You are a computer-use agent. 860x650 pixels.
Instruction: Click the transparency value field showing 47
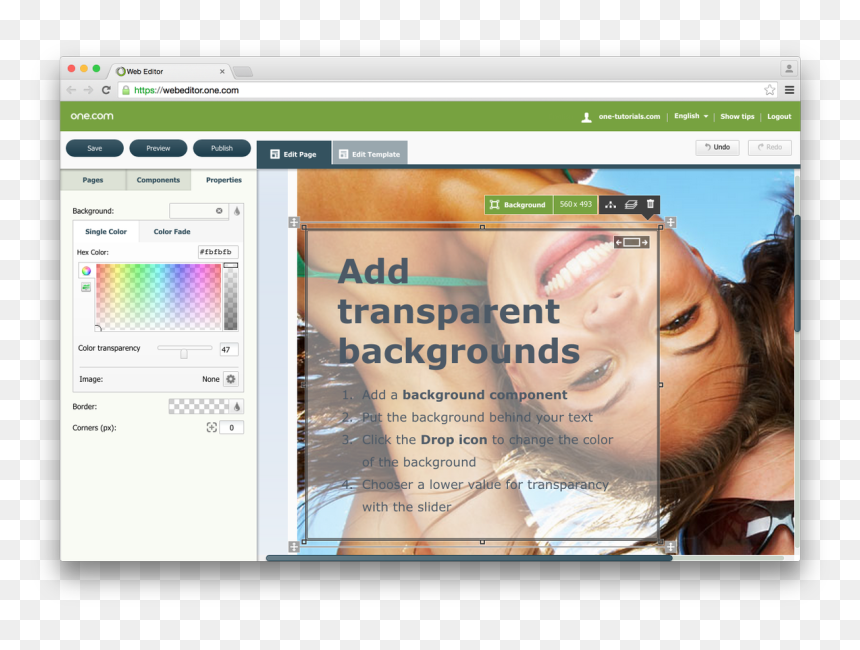tap(229, 349)
